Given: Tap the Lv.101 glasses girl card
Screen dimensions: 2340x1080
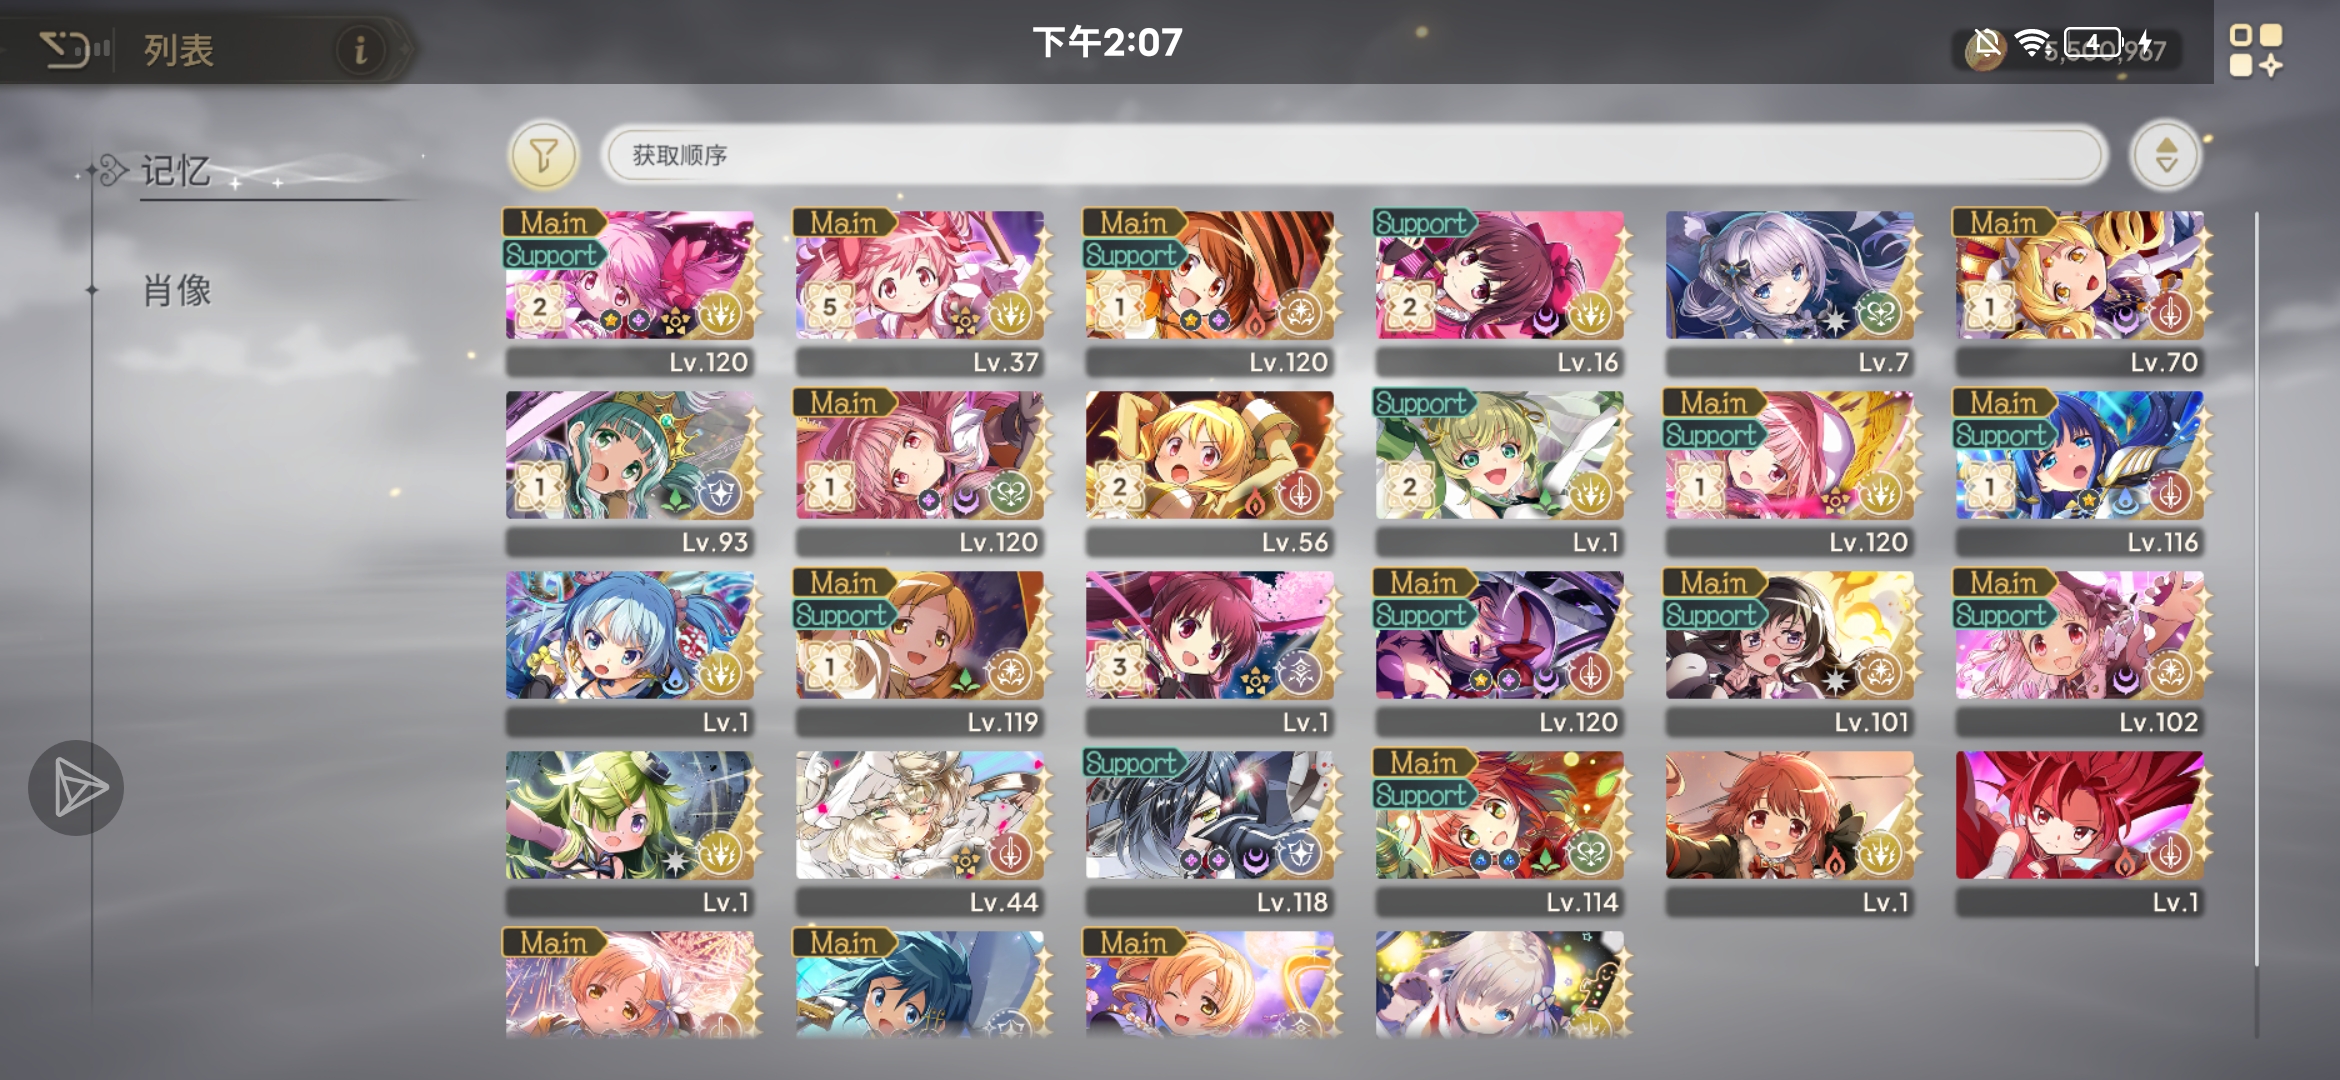Looking at the screenshot, I should 1790,652.
